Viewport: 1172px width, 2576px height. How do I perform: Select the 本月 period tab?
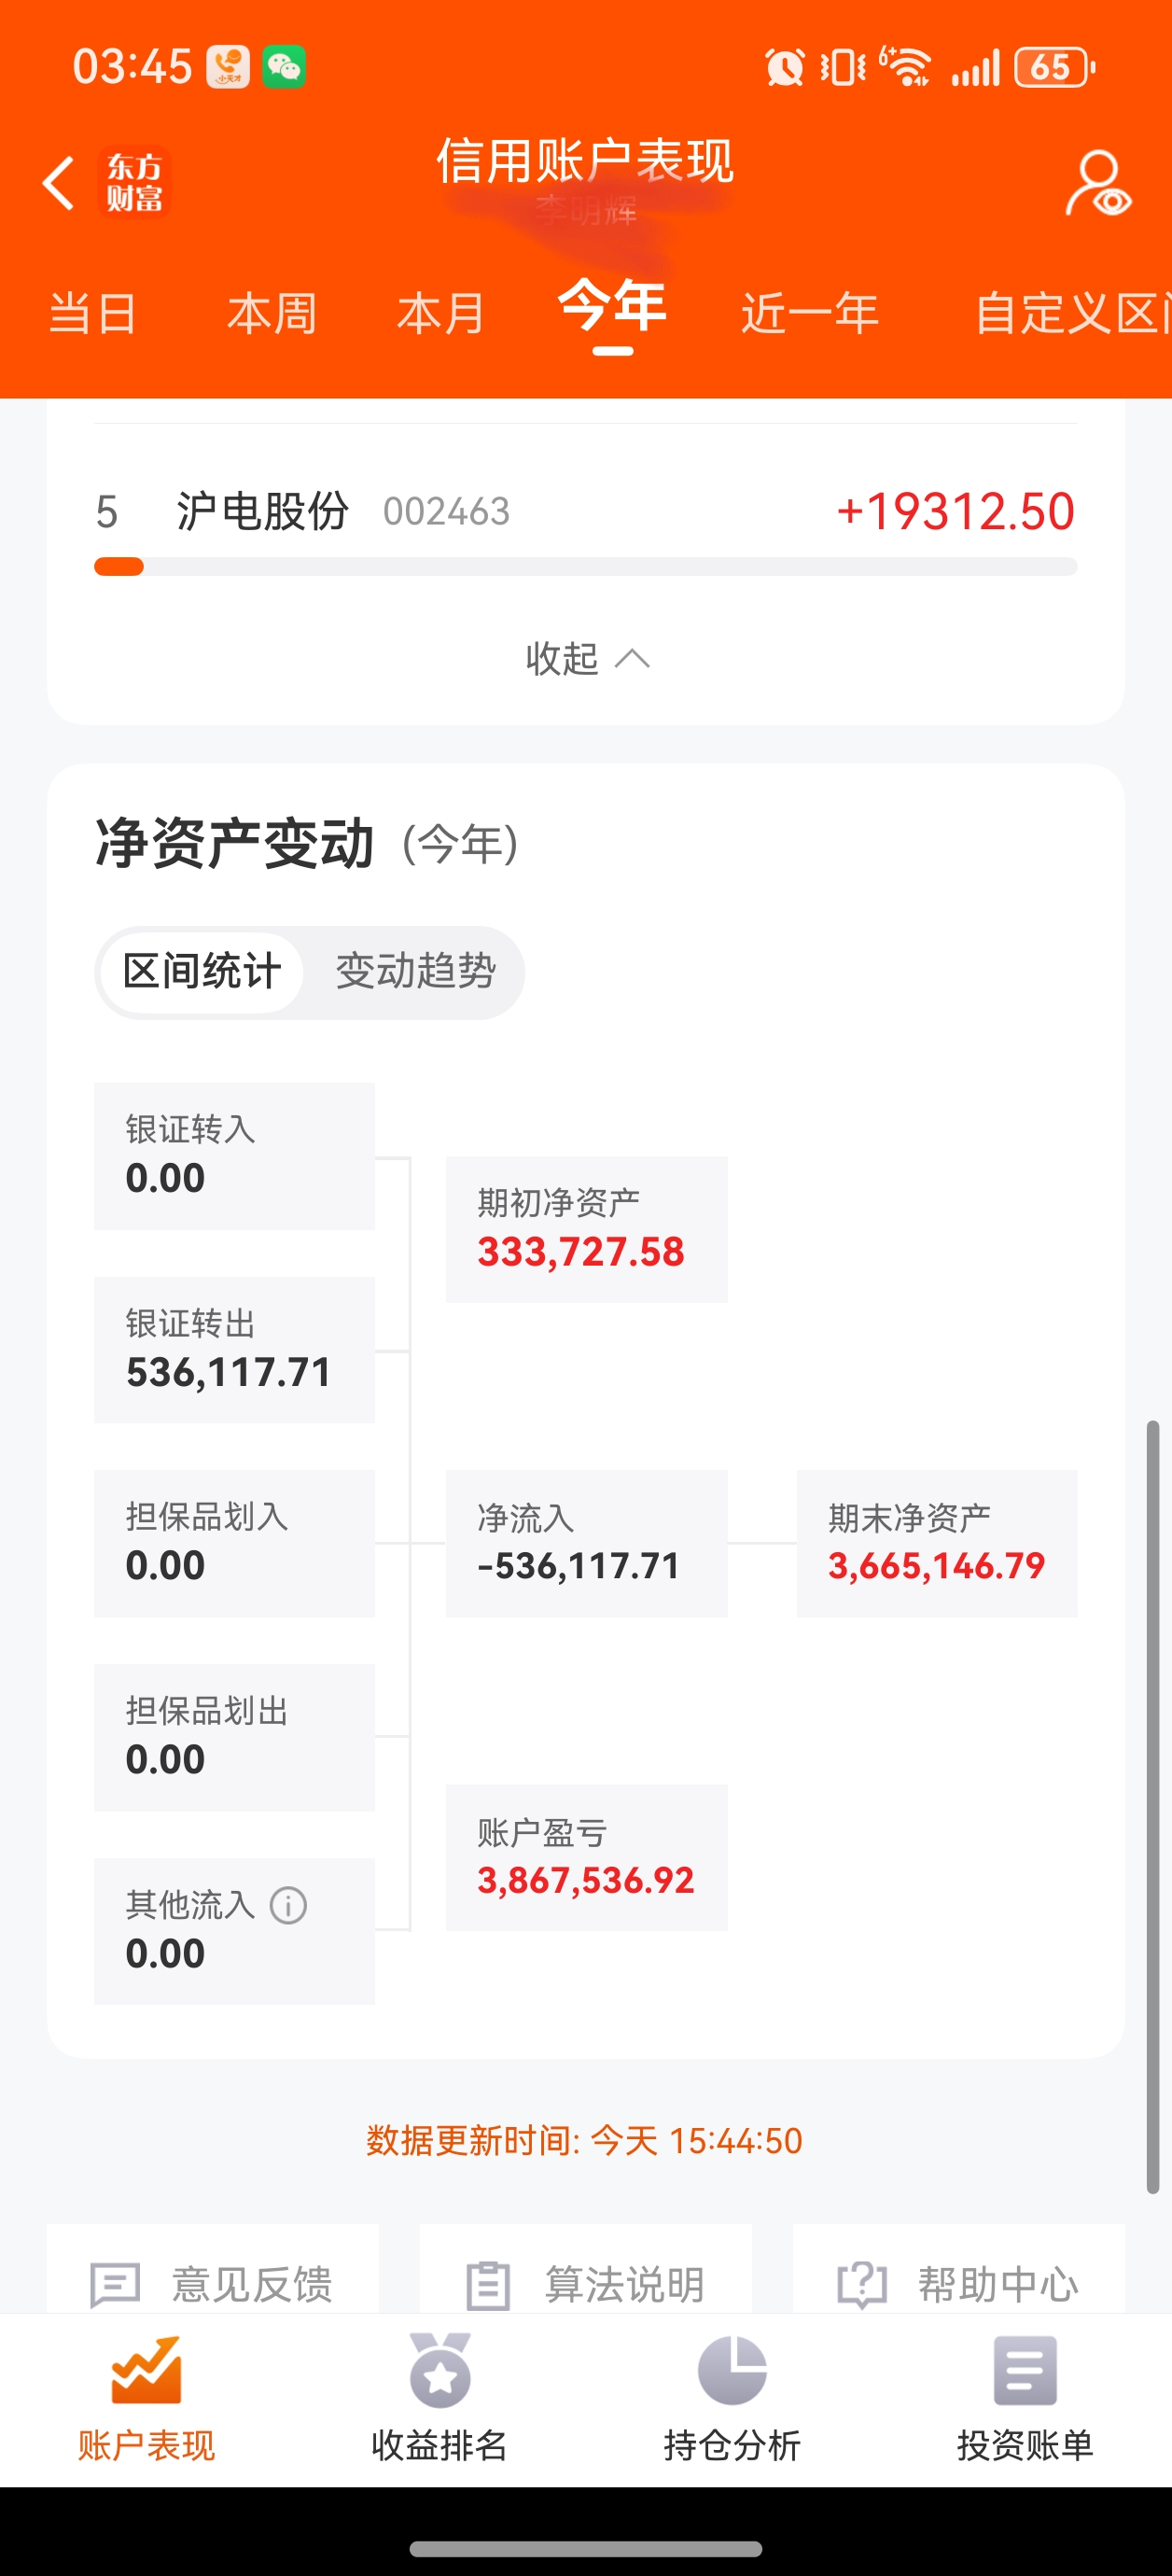(441, 314)
